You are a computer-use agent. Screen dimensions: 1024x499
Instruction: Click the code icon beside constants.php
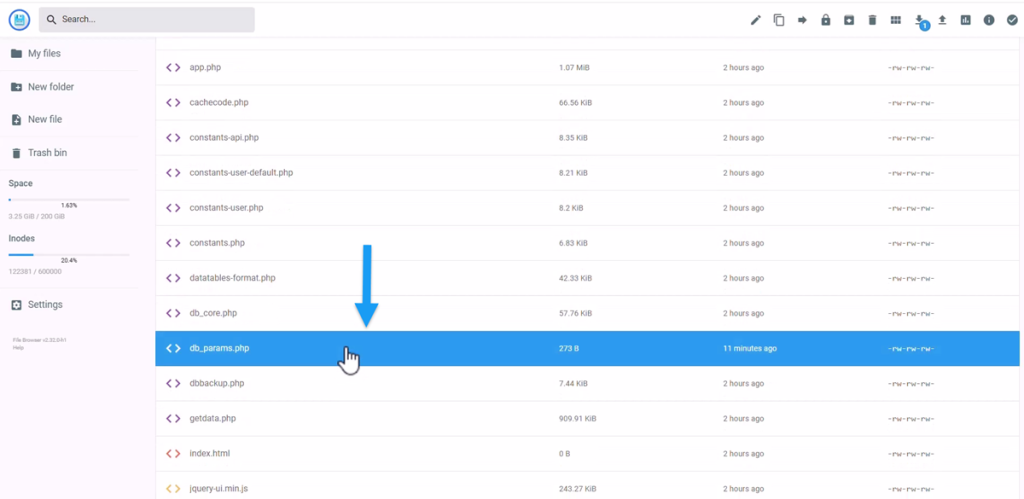pos(173,243)
